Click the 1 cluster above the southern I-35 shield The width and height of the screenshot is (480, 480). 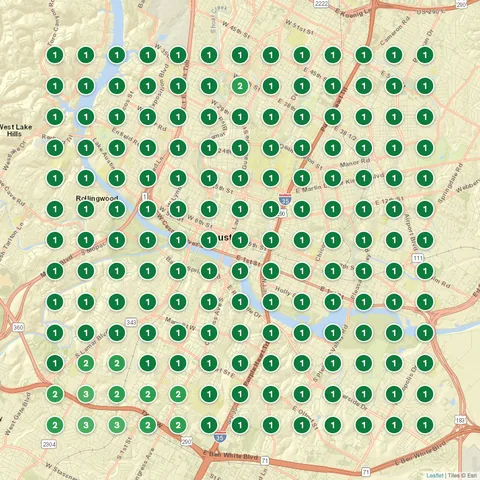pos(209,425)
